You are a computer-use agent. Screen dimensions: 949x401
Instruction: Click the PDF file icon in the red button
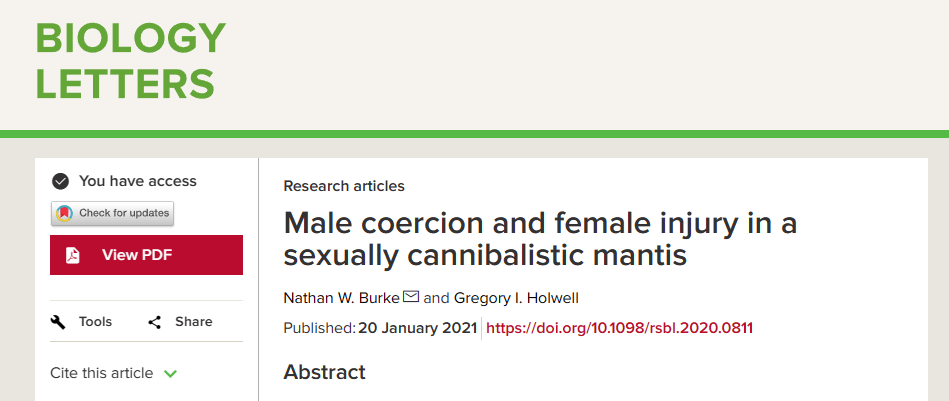(73, 255)
